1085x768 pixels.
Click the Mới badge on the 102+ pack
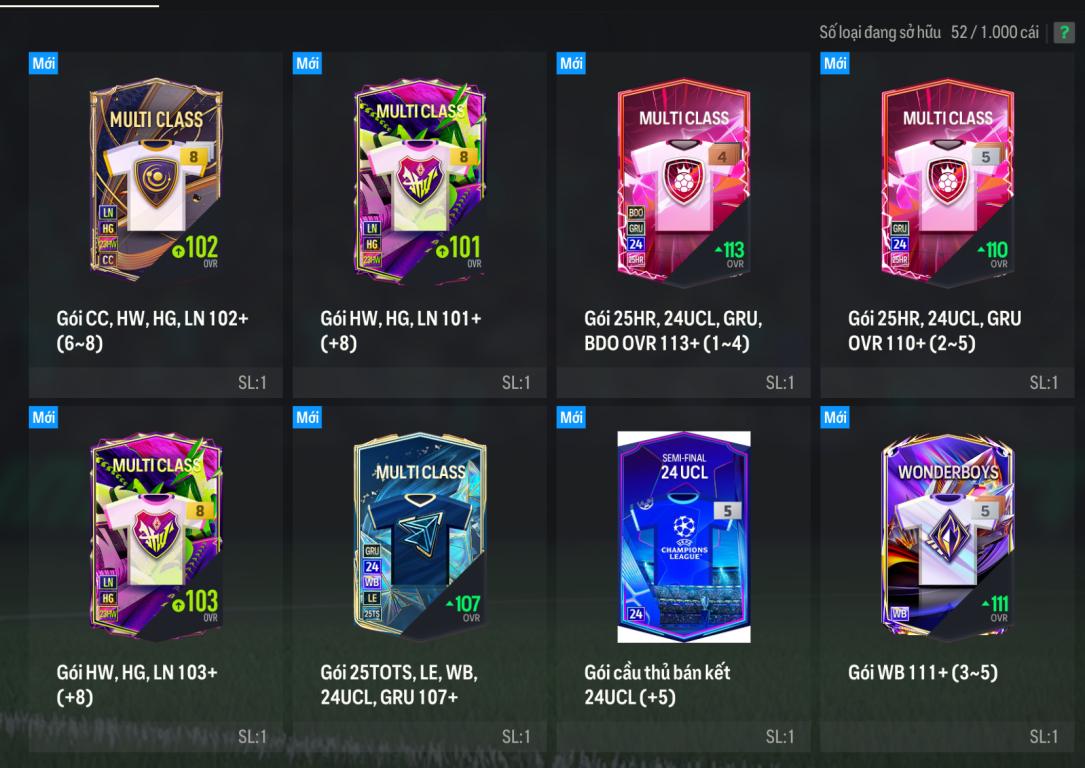(43, 64)
